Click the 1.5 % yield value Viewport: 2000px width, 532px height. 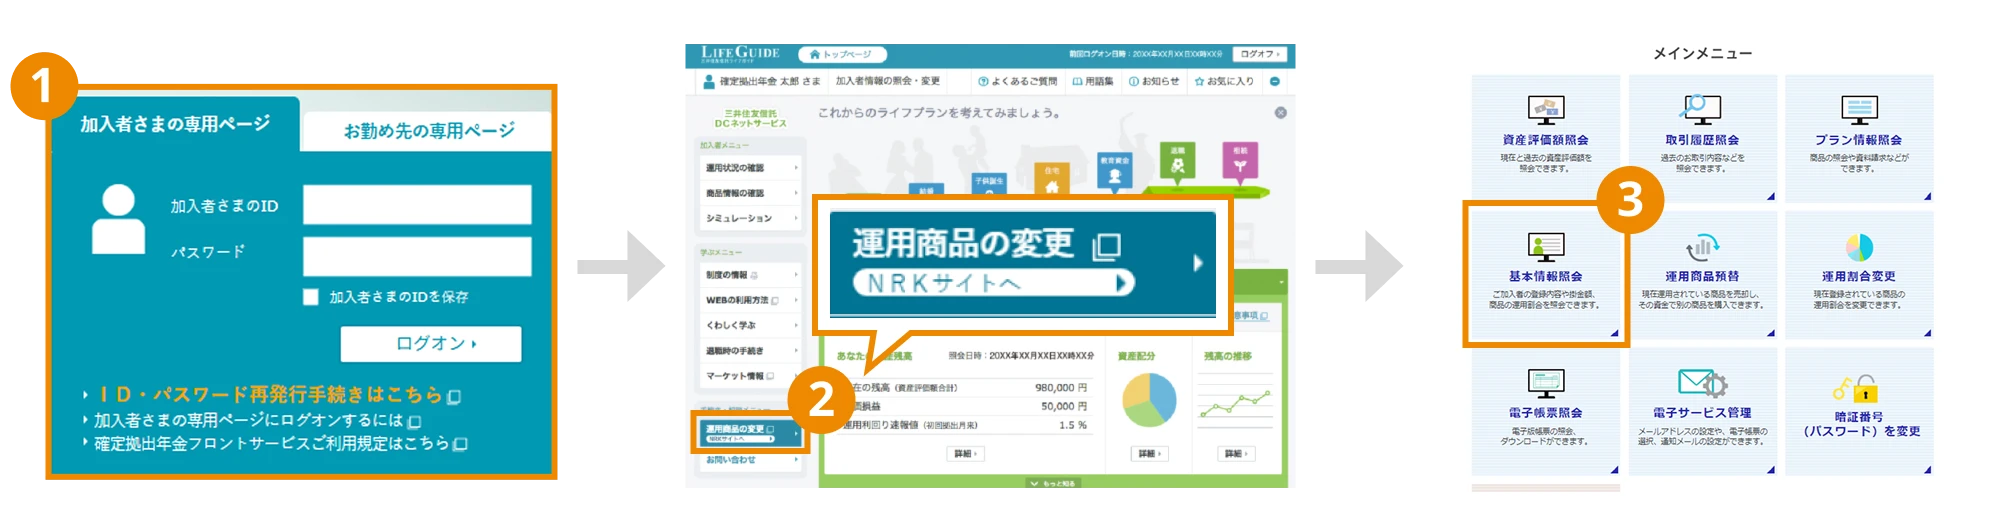click(1073, 425)
